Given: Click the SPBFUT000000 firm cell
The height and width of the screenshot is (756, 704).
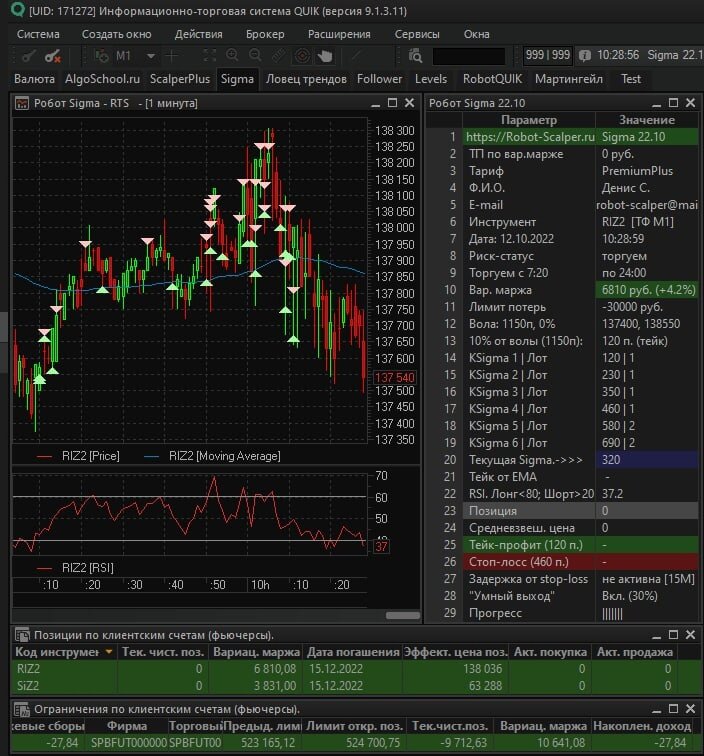Looking at the screenshot, I should (x=128, y=742).
